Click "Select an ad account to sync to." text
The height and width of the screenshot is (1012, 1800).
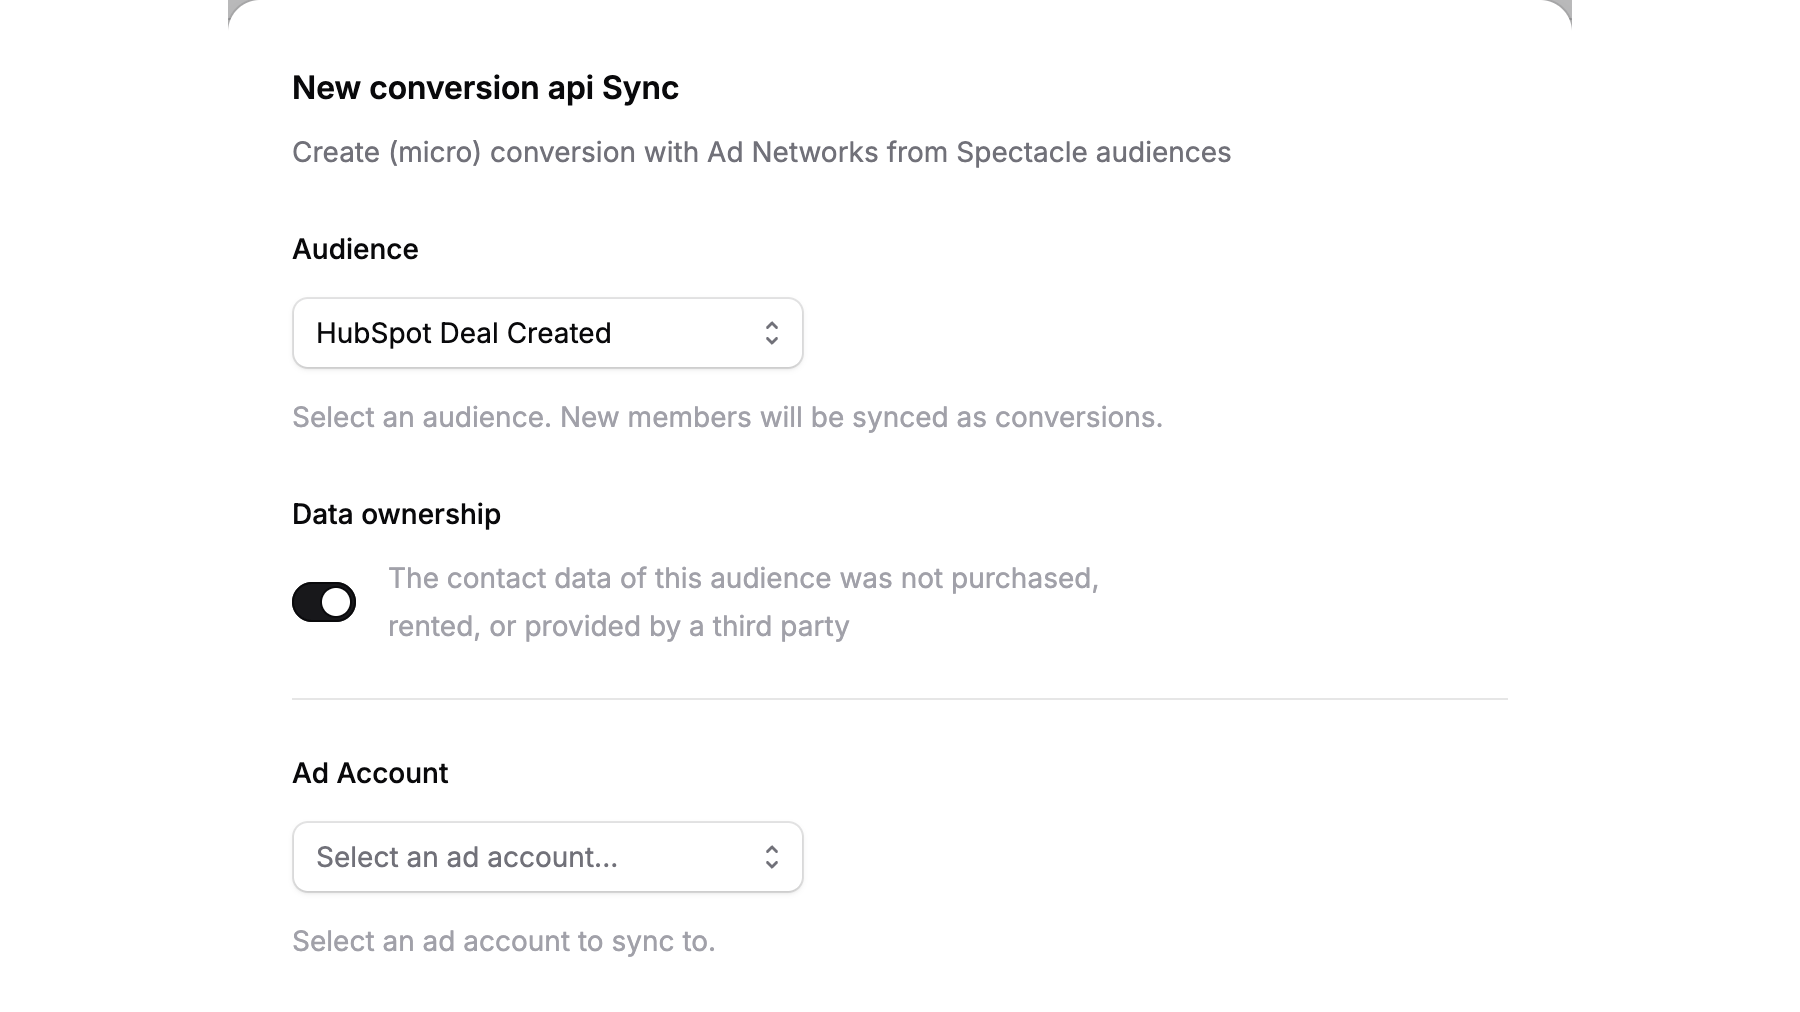[x=503, y=941]
